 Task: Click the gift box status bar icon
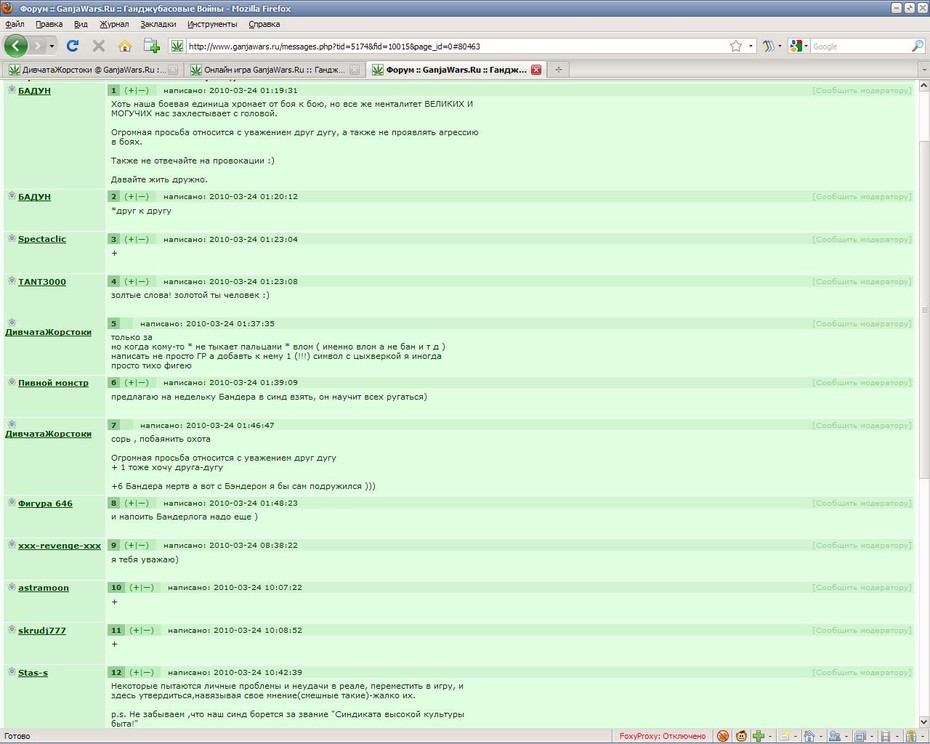[911, 736]
